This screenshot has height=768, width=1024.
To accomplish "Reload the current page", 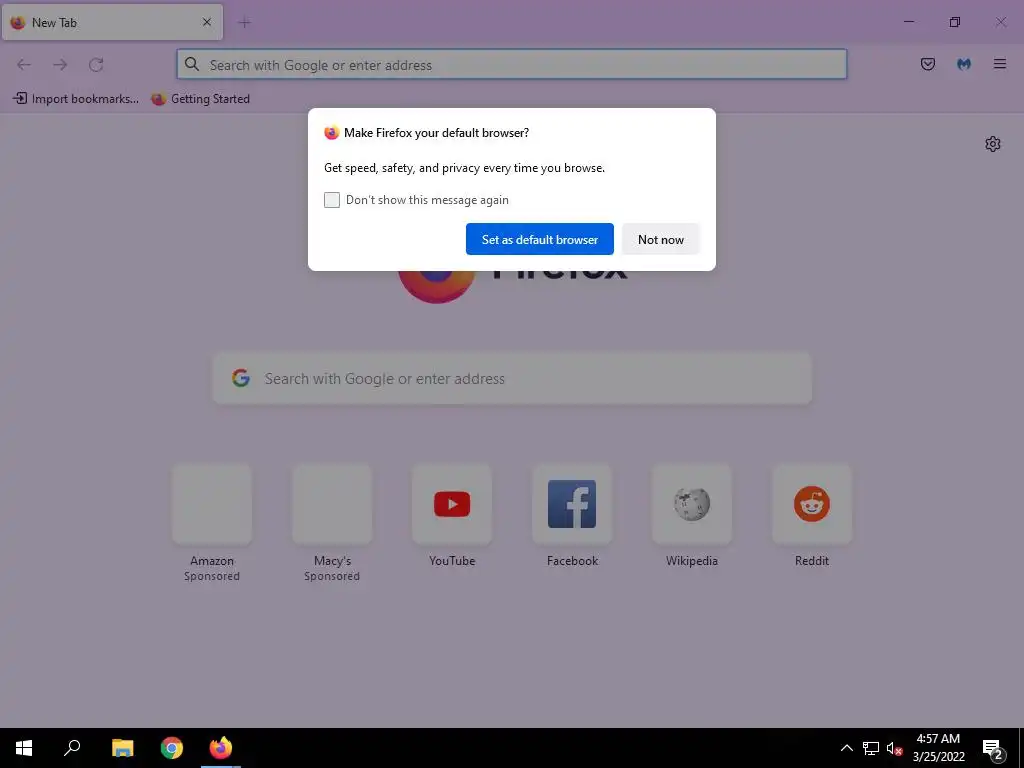I will click(96, 64).
